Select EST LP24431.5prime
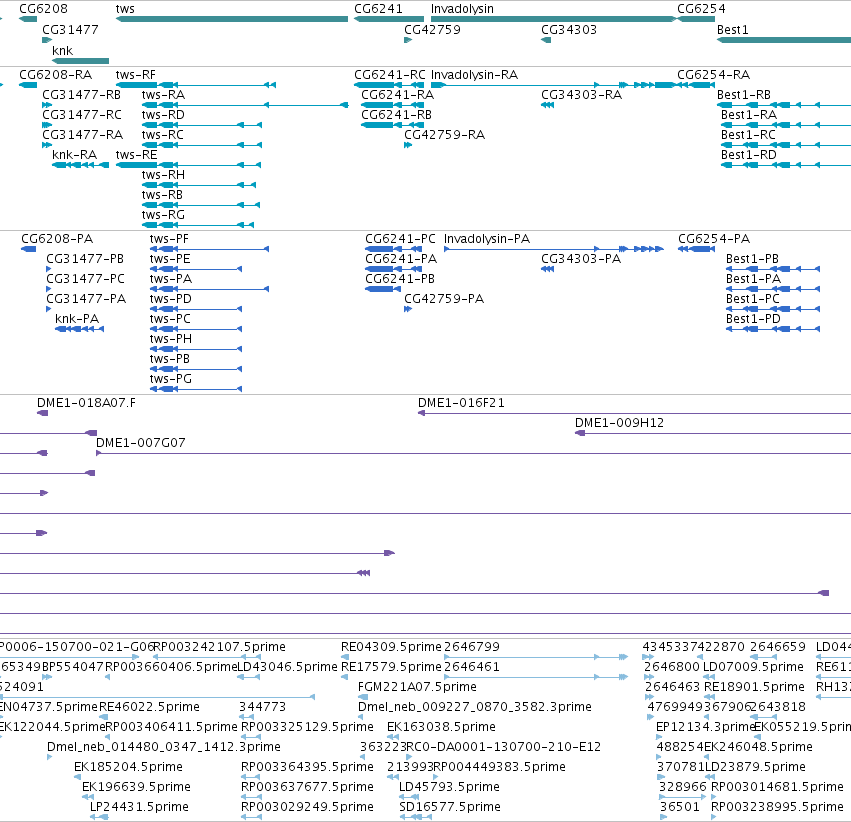 click(99, 817)
